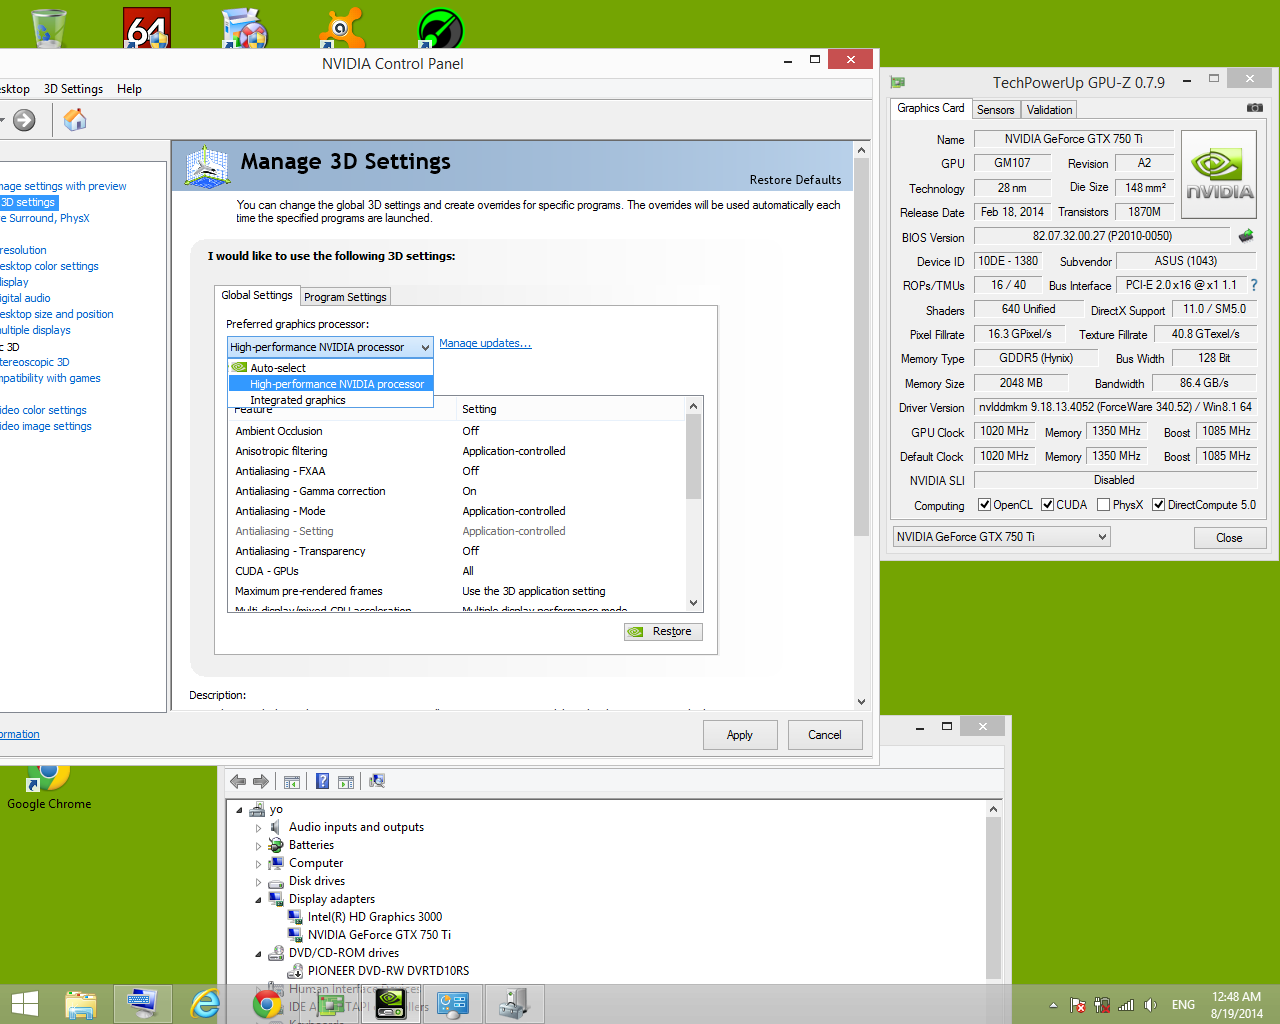Click the Manage updates link
Image resolution: width=1280 pixels, height=1024 pixels.
click(485, 343)
